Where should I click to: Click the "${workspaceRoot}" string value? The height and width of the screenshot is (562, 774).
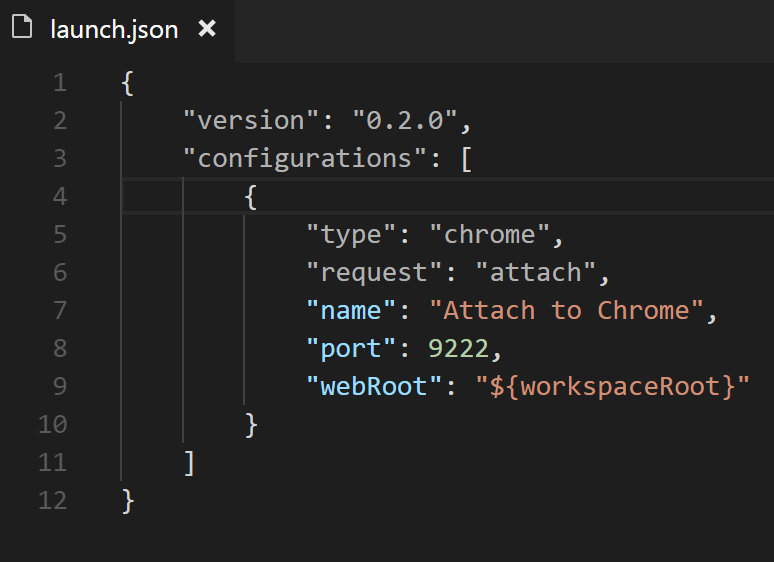coord(612,387)
